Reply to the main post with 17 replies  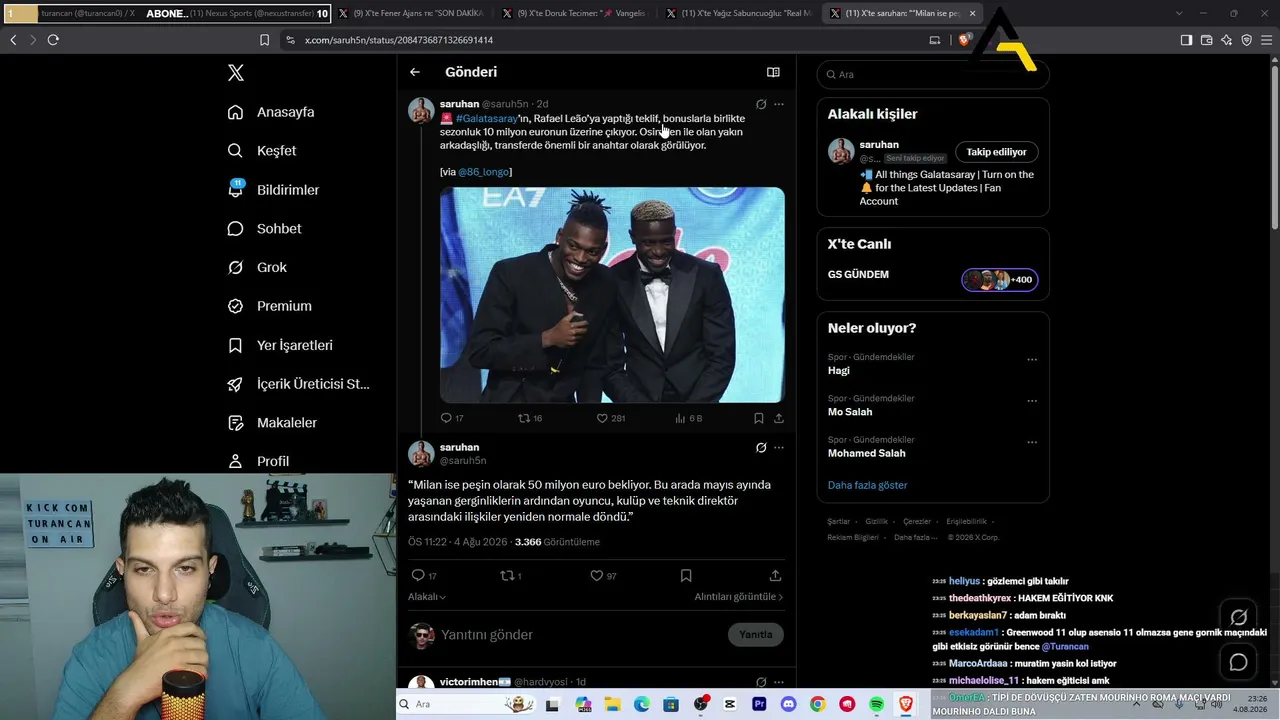point(424,576)
